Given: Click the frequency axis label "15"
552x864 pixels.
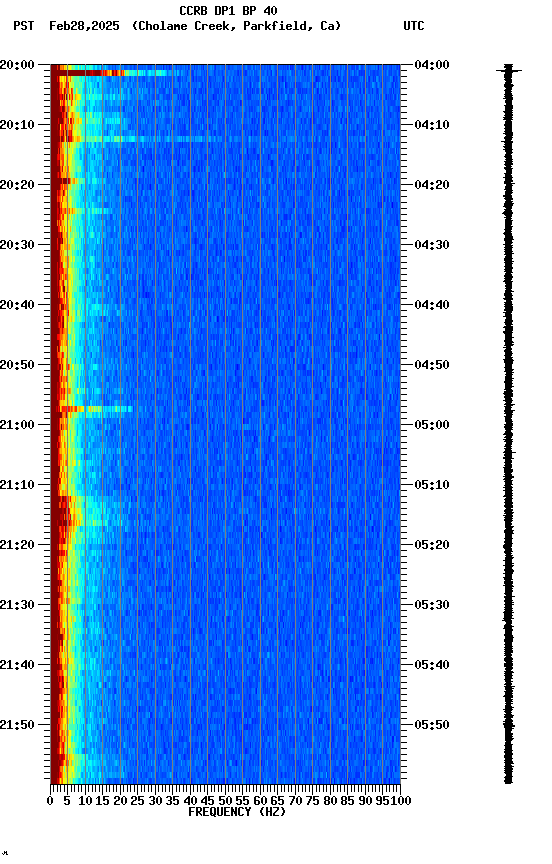Looking at the screenshot, I should click(x=102, y=801).
